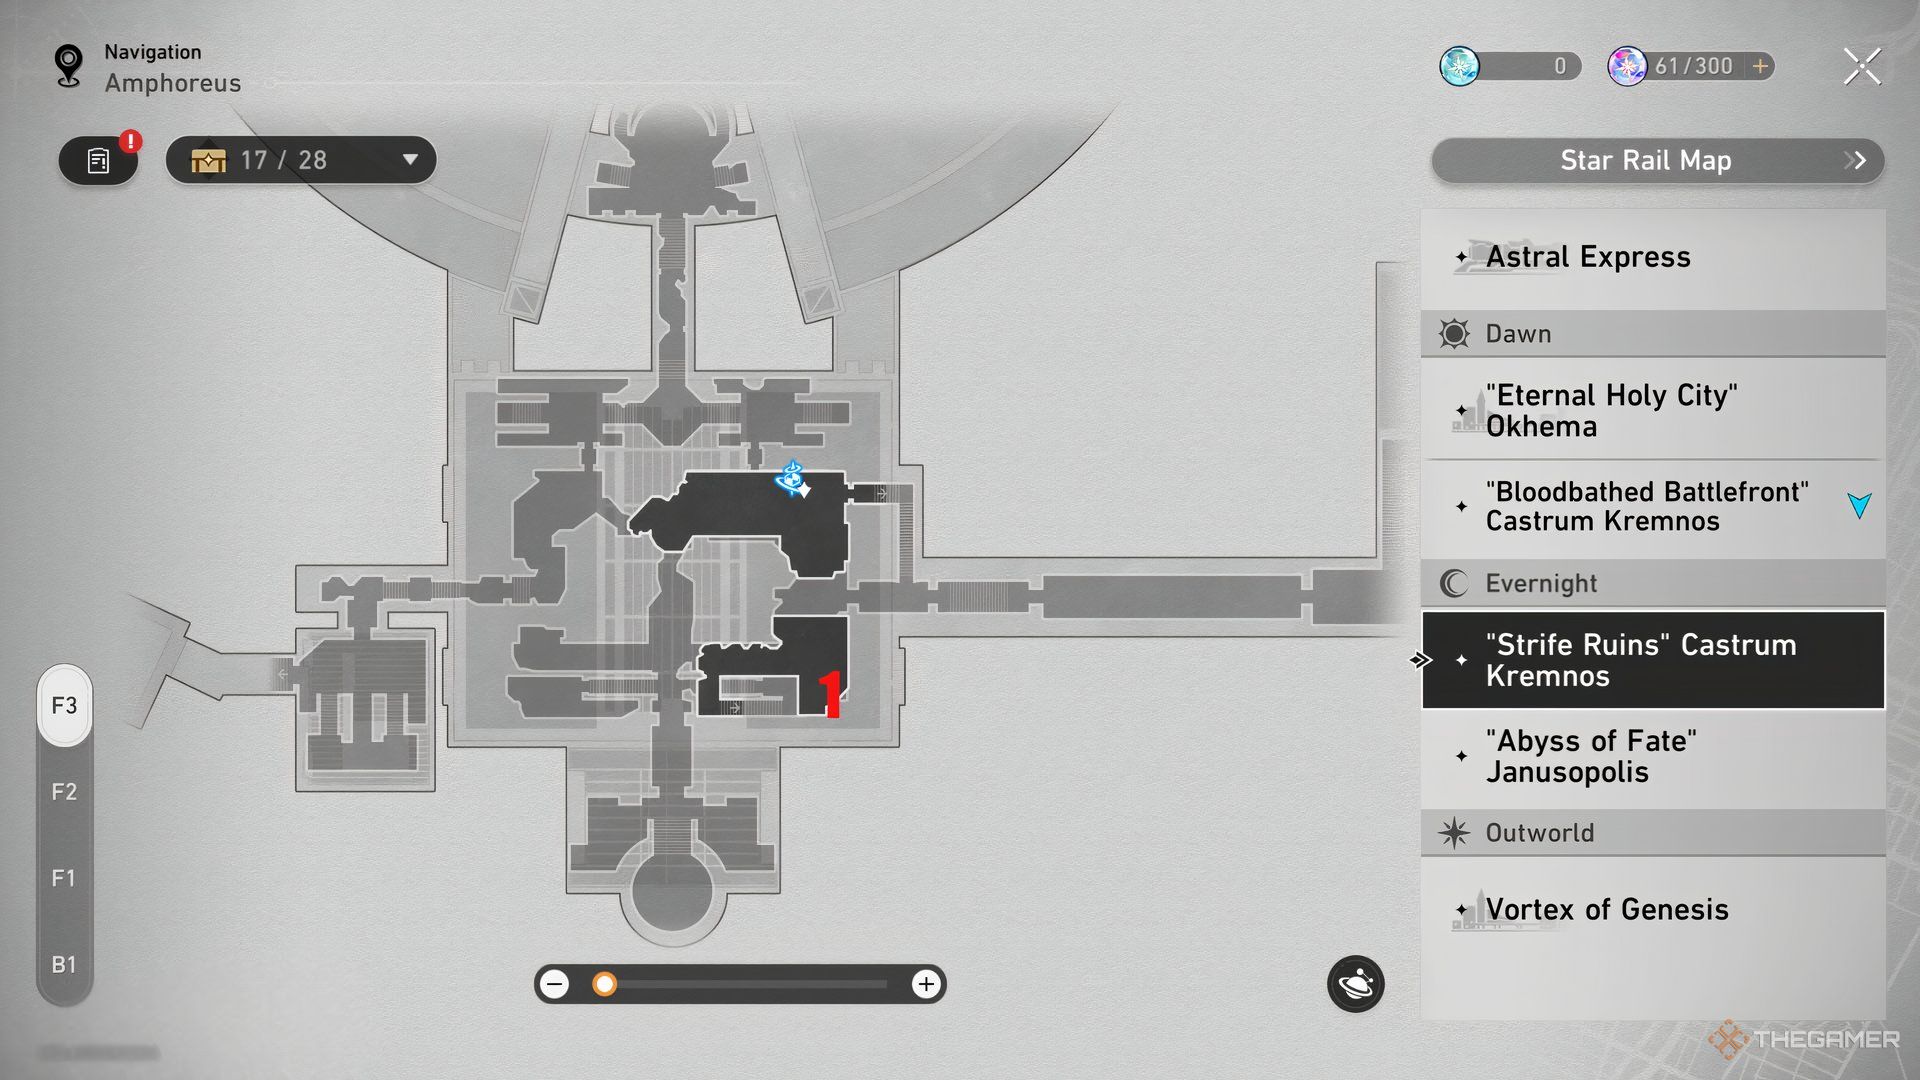1920x1080 pixels.
Task: Click the Outworld star icon
Action: click(x=1453, y=832)
